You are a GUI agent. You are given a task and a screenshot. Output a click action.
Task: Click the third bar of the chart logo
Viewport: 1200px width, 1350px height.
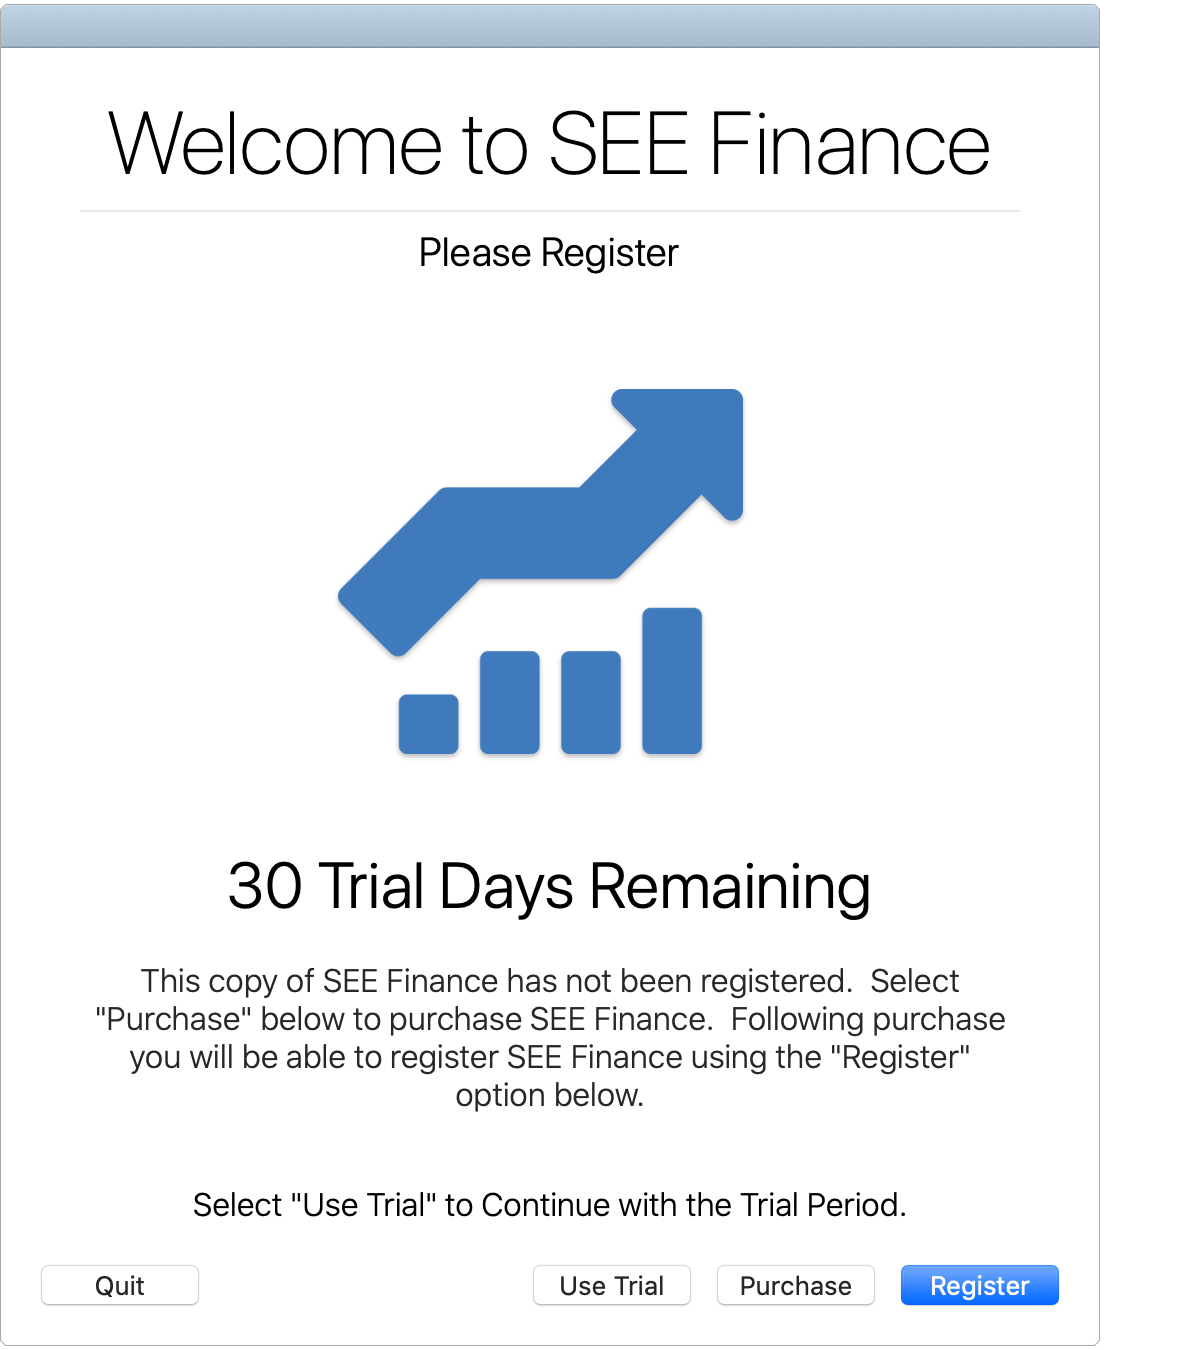(x=591, y=702)
